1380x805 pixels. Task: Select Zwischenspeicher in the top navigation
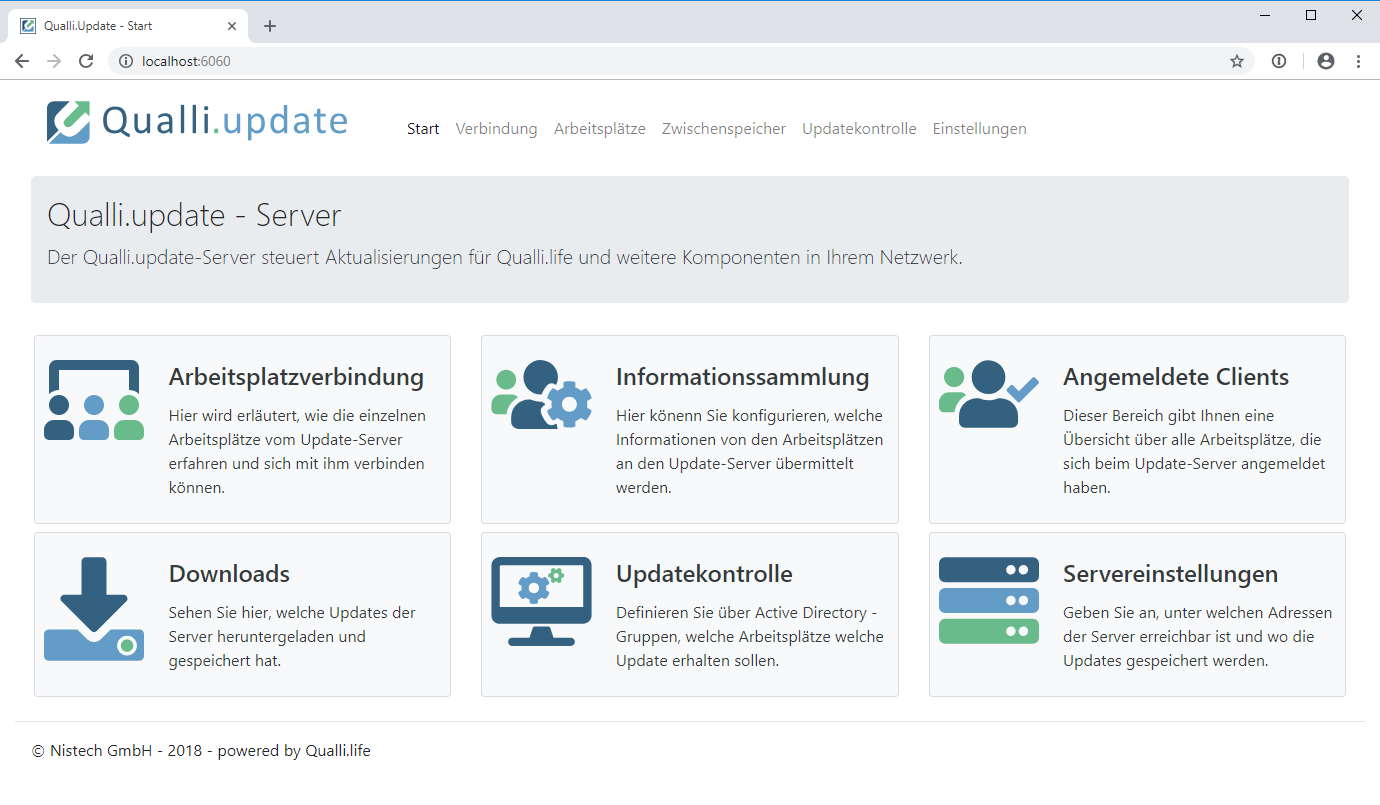(723, 129)
